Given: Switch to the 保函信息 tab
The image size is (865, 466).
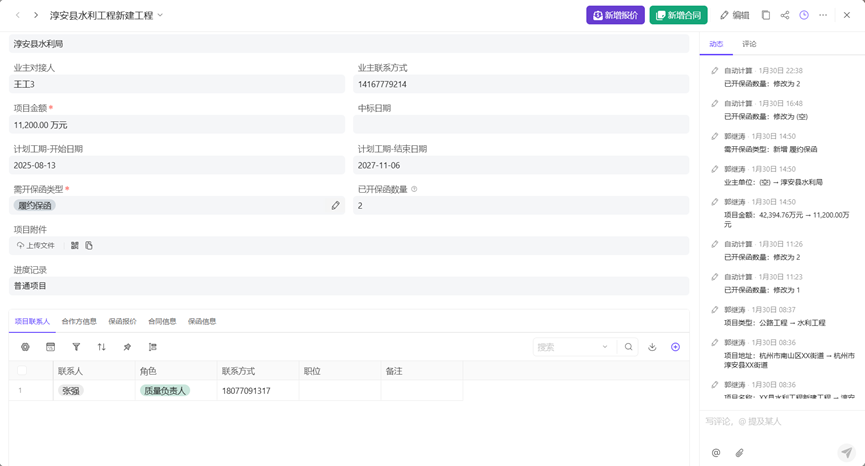Looking at the screenshot, I should (202, 321).
